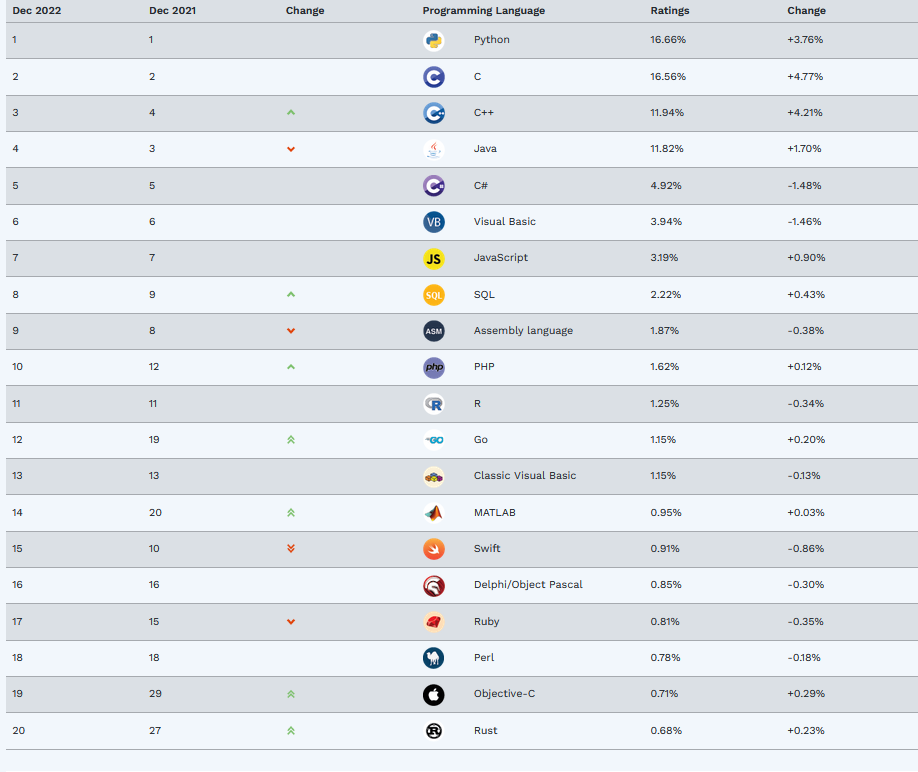Click the Objective-C apple logo icon
Screen dimensions: 918x772
pos(433,694)
